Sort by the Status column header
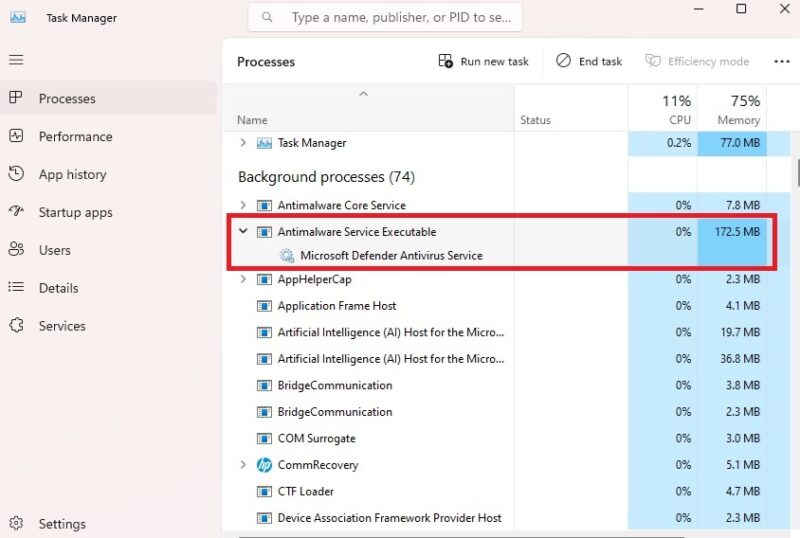Viewport: 800px width, 538px height. (571, 109)
